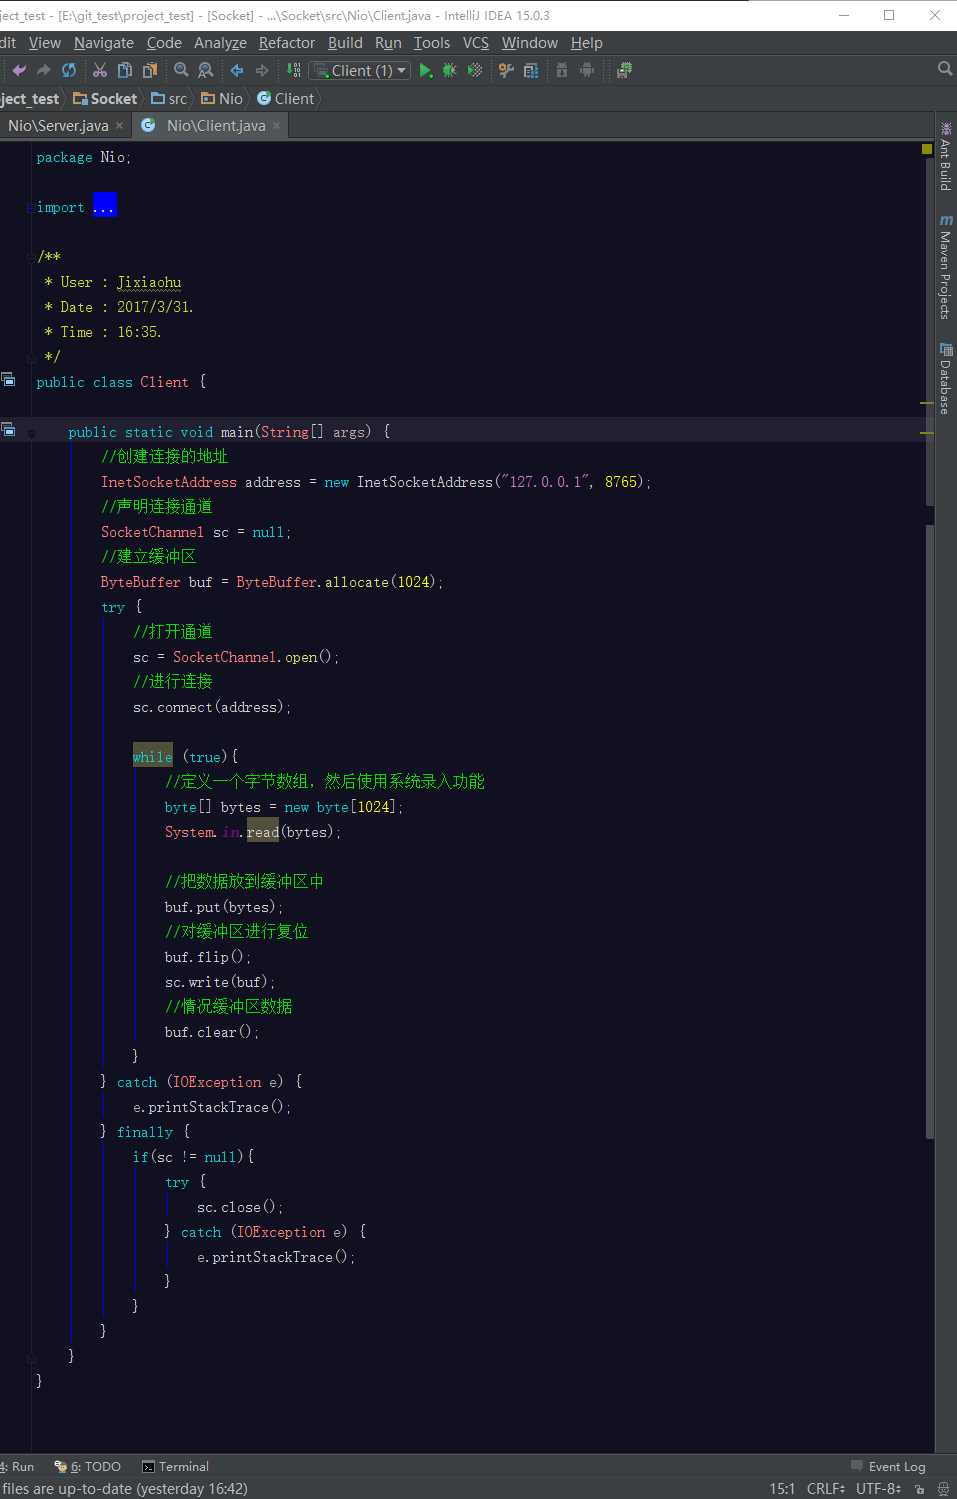This screenshot has width=957, height=1499.
Task: Click the Android device monitor icon
Action: (x=587, y=70)
